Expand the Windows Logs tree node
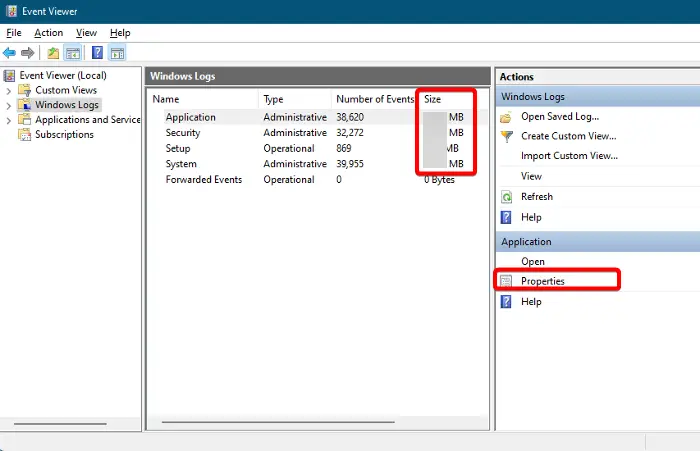700x451 pixels. click(8, 106)
